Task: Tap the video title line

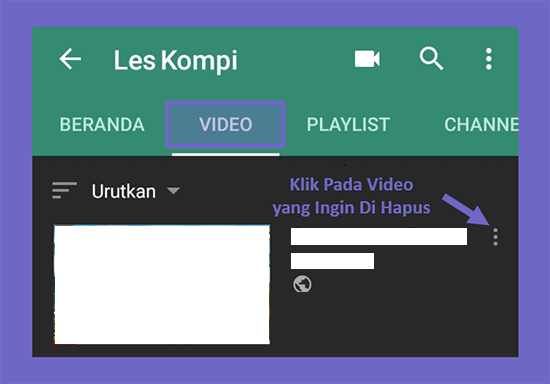Action: (x=379, y=237)
